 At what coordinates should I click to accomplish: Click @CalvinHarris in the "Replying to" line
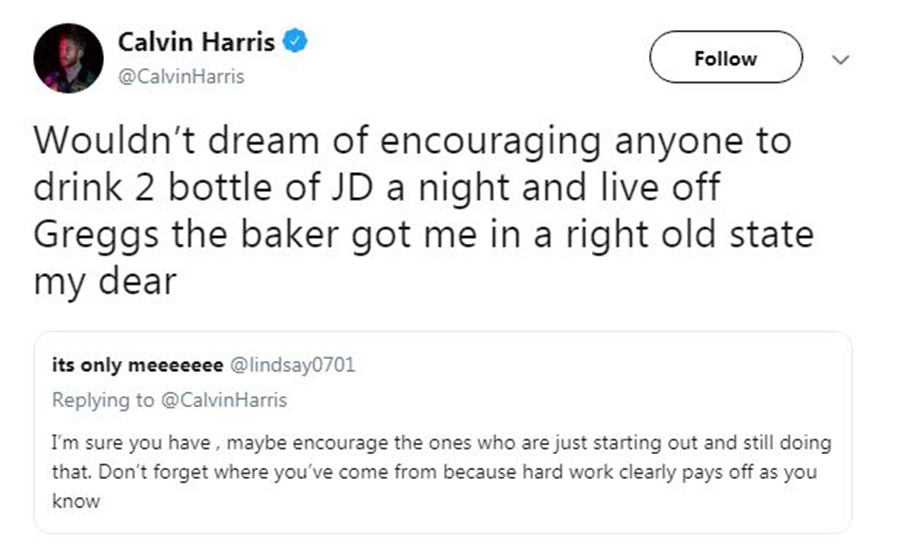point(223,400)
